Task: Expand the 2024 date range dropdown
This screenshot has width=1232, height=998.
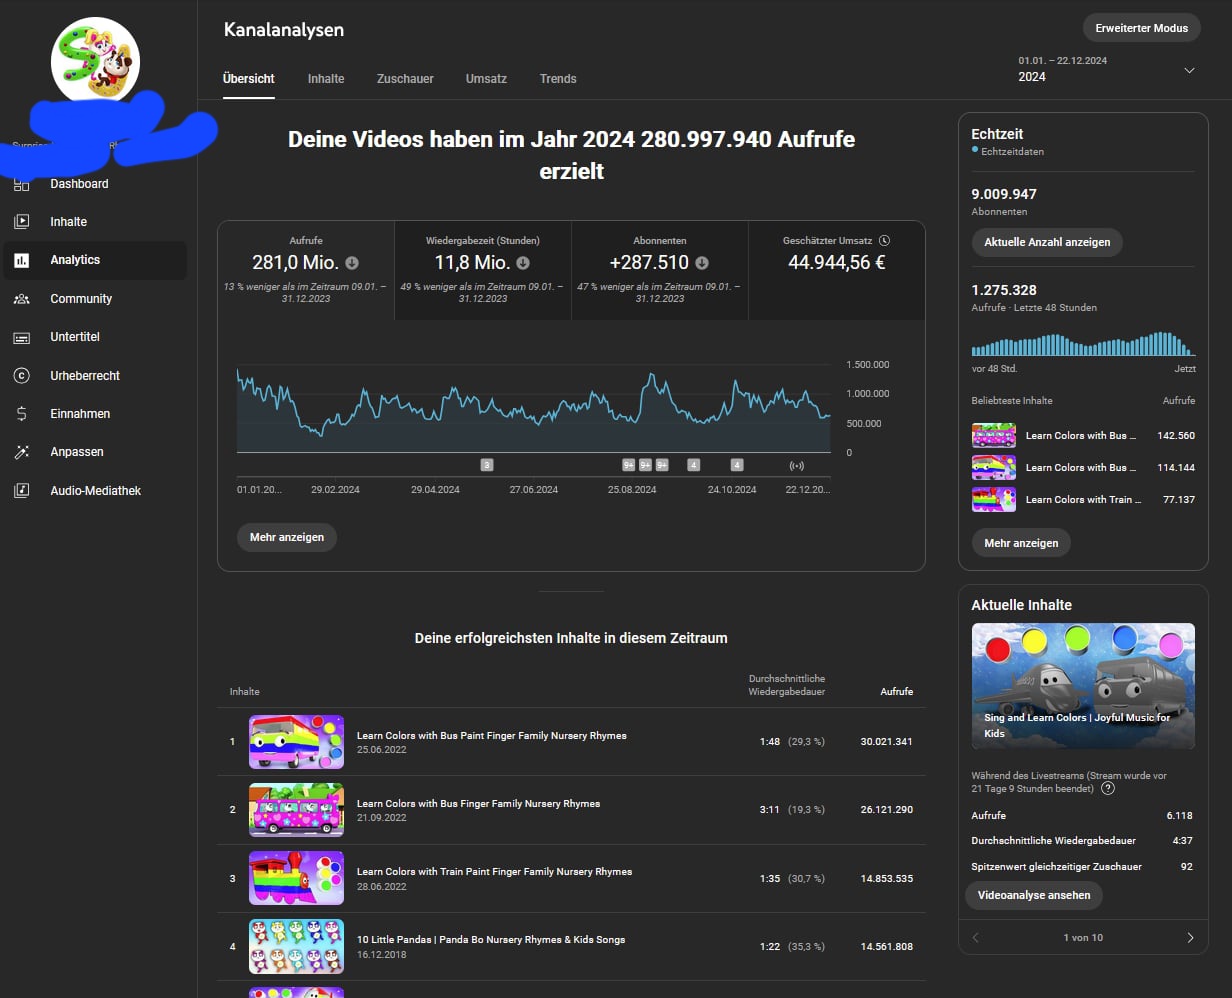Action: click(x=1189, y=70)
